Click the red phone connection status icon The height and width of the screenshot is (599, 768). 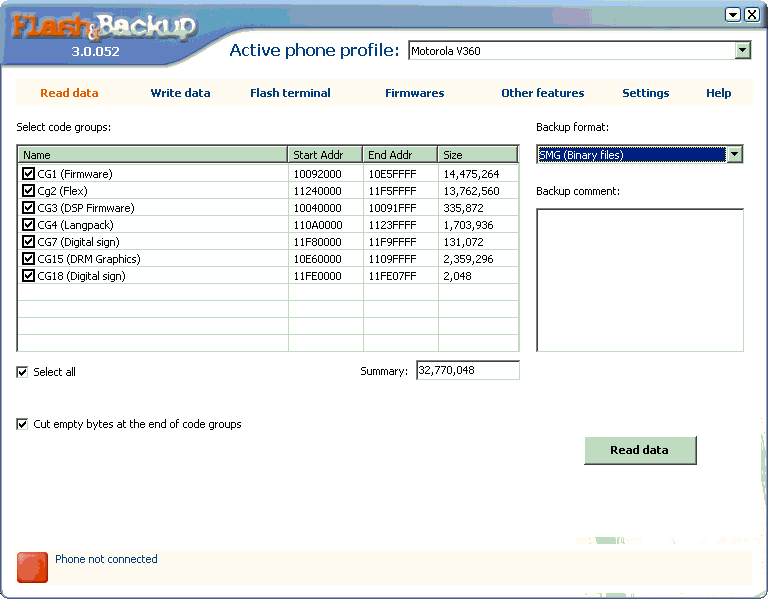(x=32, y=567)
